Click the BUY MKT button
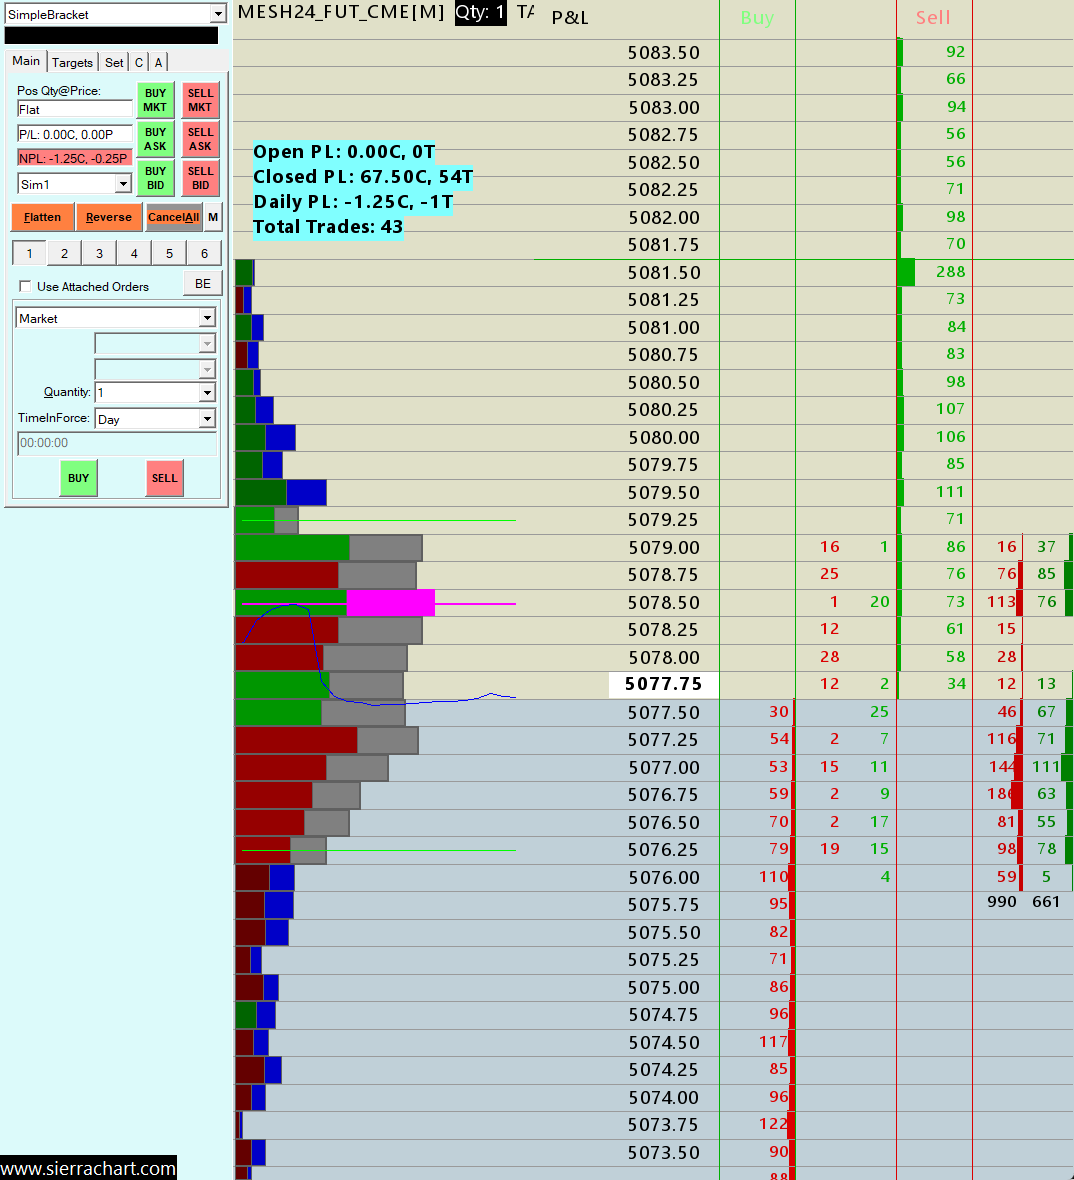 pyautogui.click(x=155, y=100)
